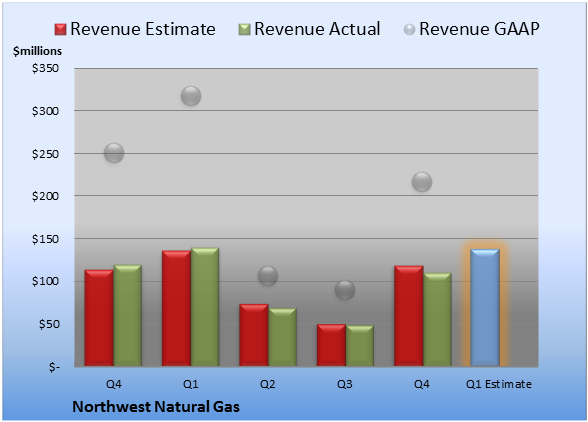The height and width of the screenshot is (422, 588).
Task: Click the $350 axis value
Action: coord(45,68)
